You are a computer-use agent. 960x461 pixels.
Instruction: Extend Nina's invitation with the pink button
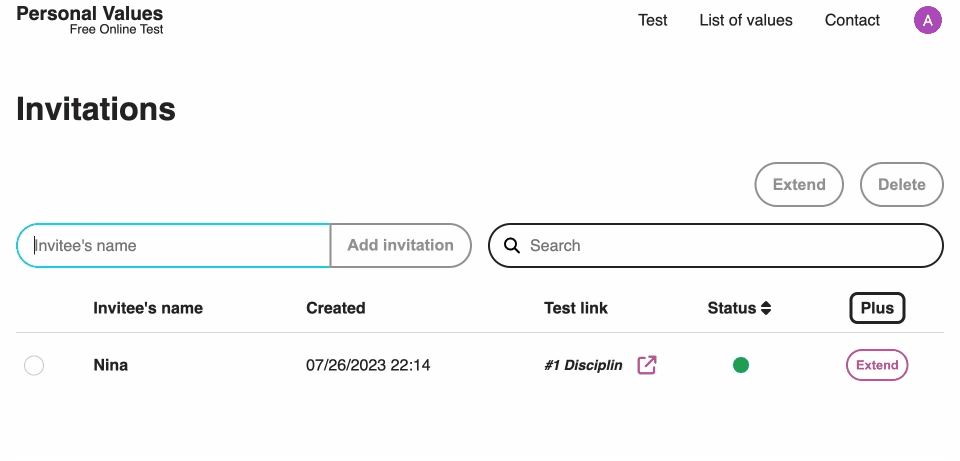[x=877, y=365]
